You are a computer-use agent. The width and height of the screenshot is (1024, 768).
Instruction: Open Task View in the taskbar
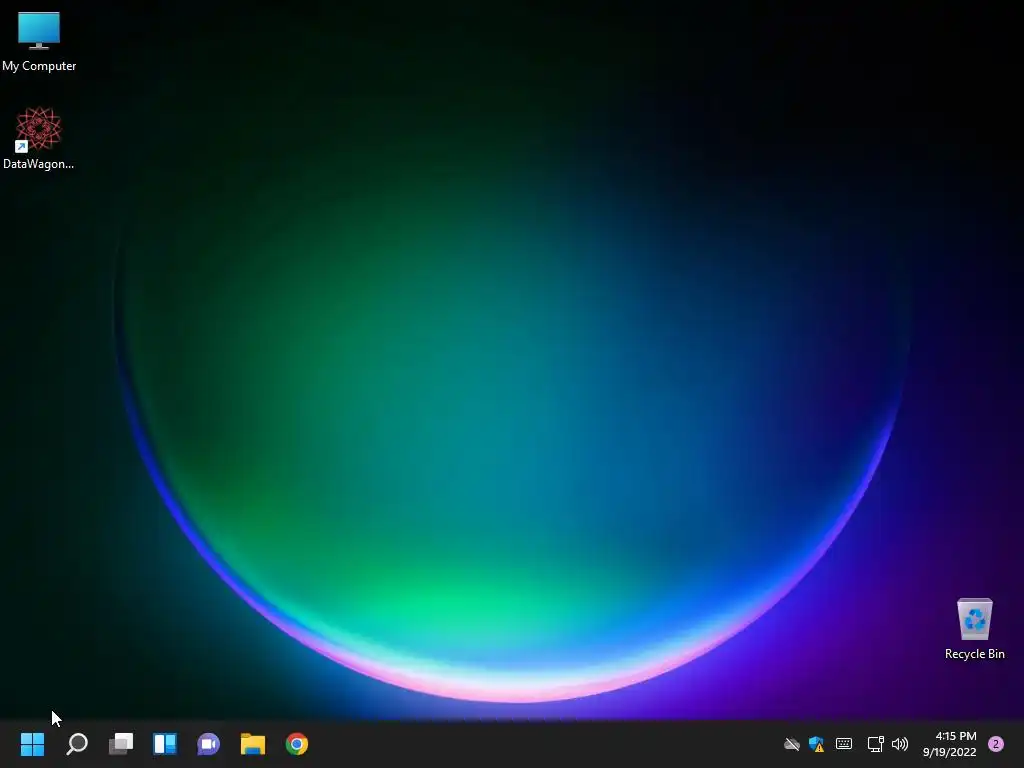[121, 744]
